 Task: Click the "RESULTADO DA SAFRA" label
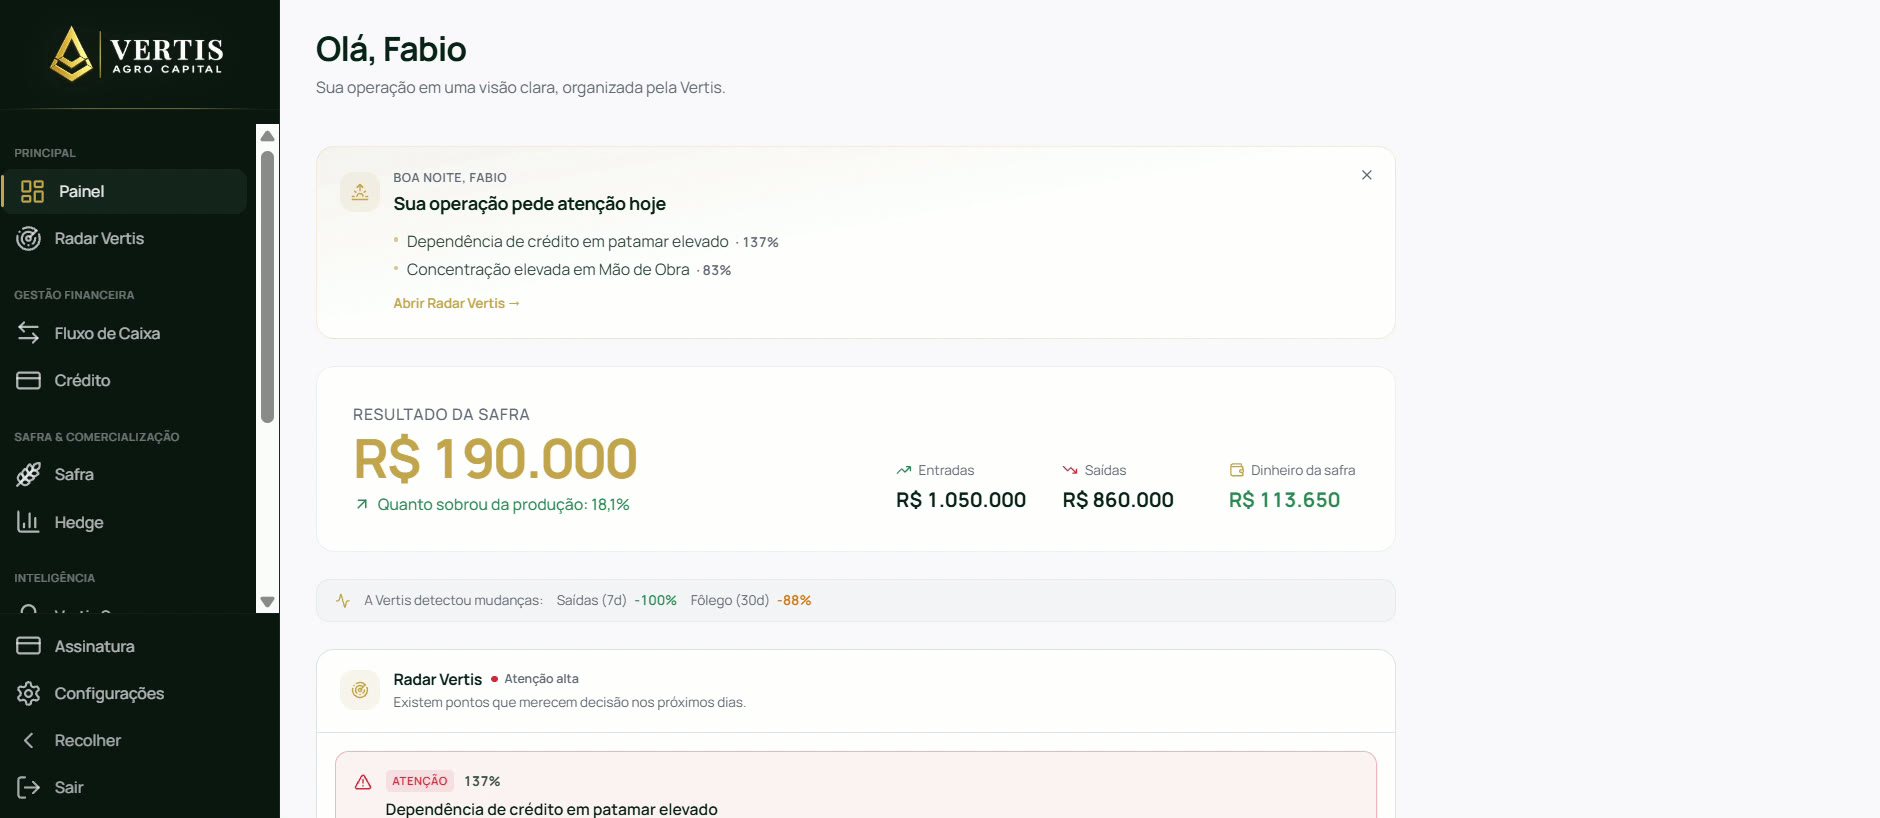(441, 414)
